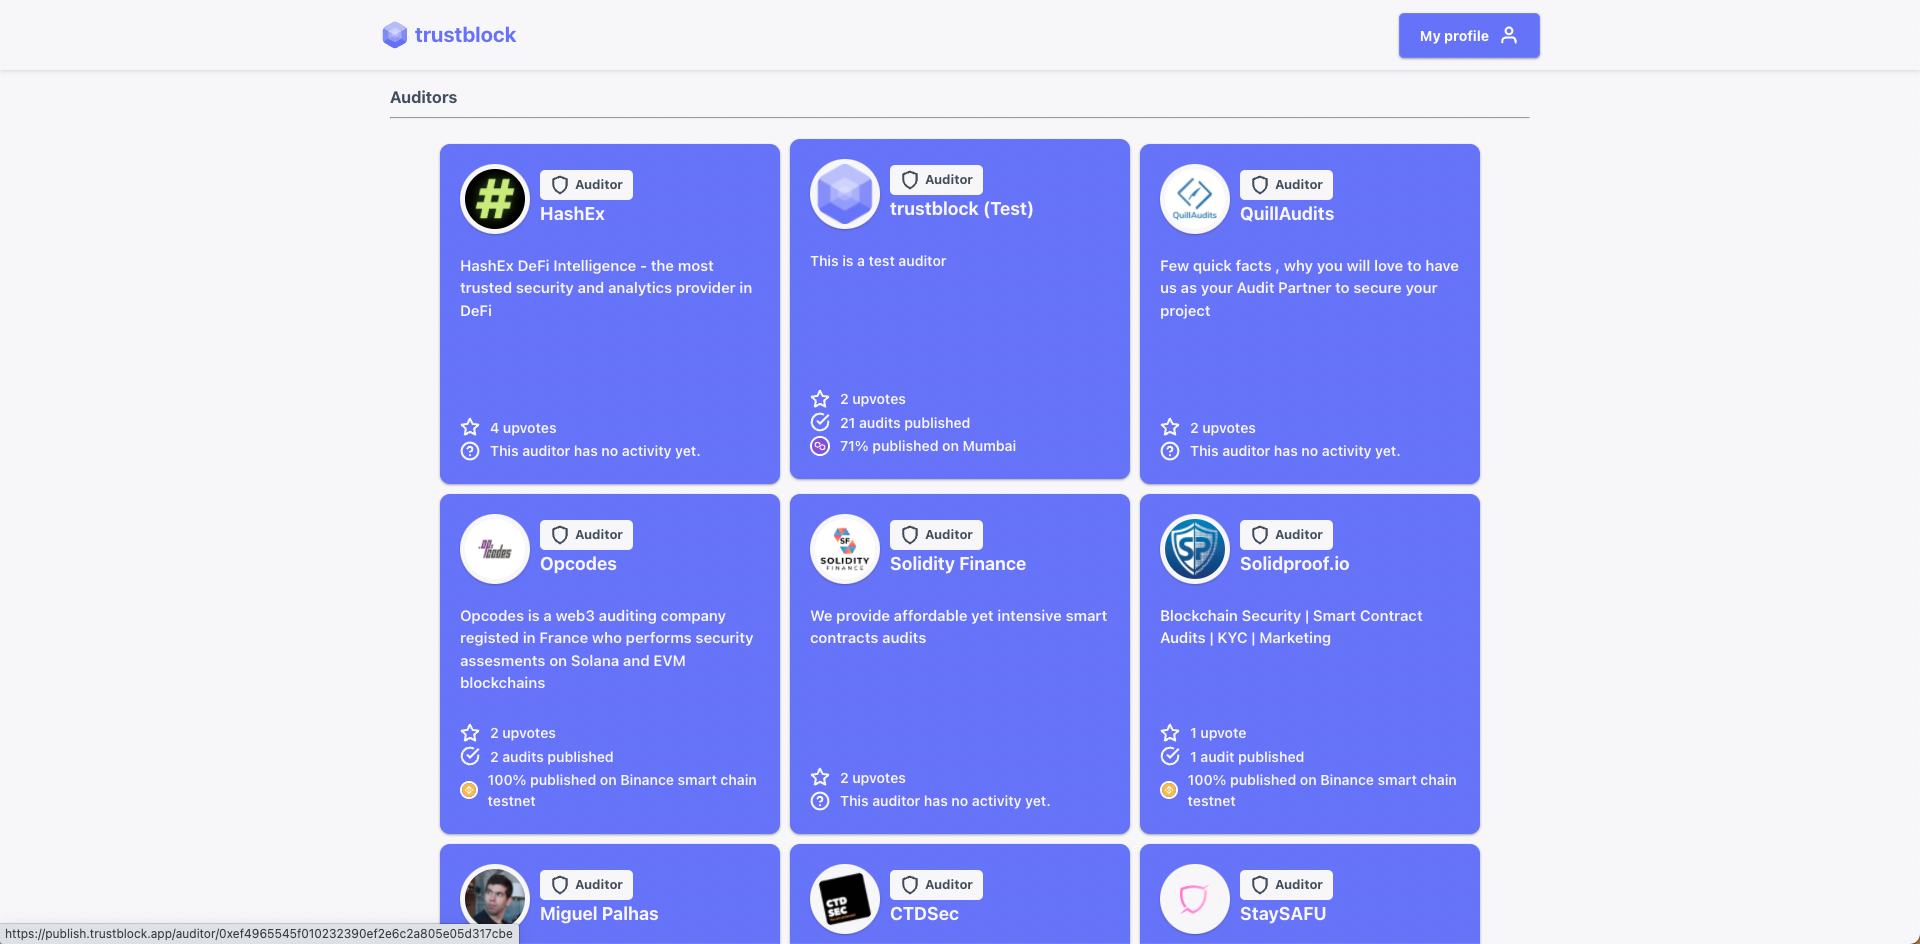Click trustblock (Test) logo avatar
This screenshot has width=1920, height=944.
point(845,194)
